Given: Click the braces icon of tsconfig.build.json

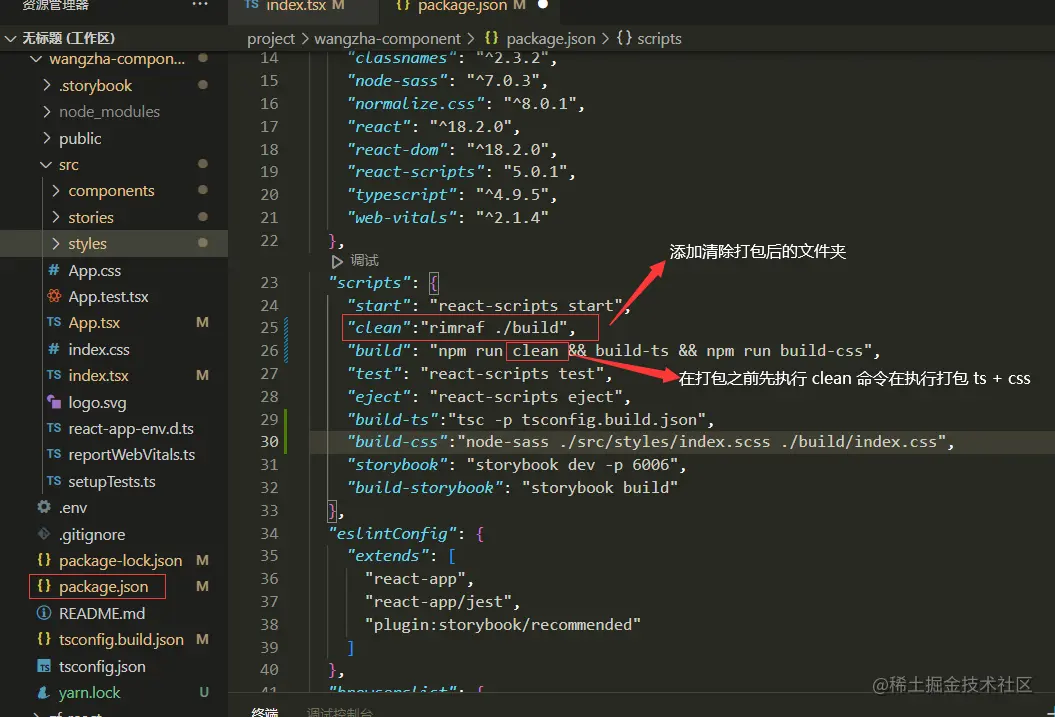Looking at the screenshot, I should [x=44, y=639].
